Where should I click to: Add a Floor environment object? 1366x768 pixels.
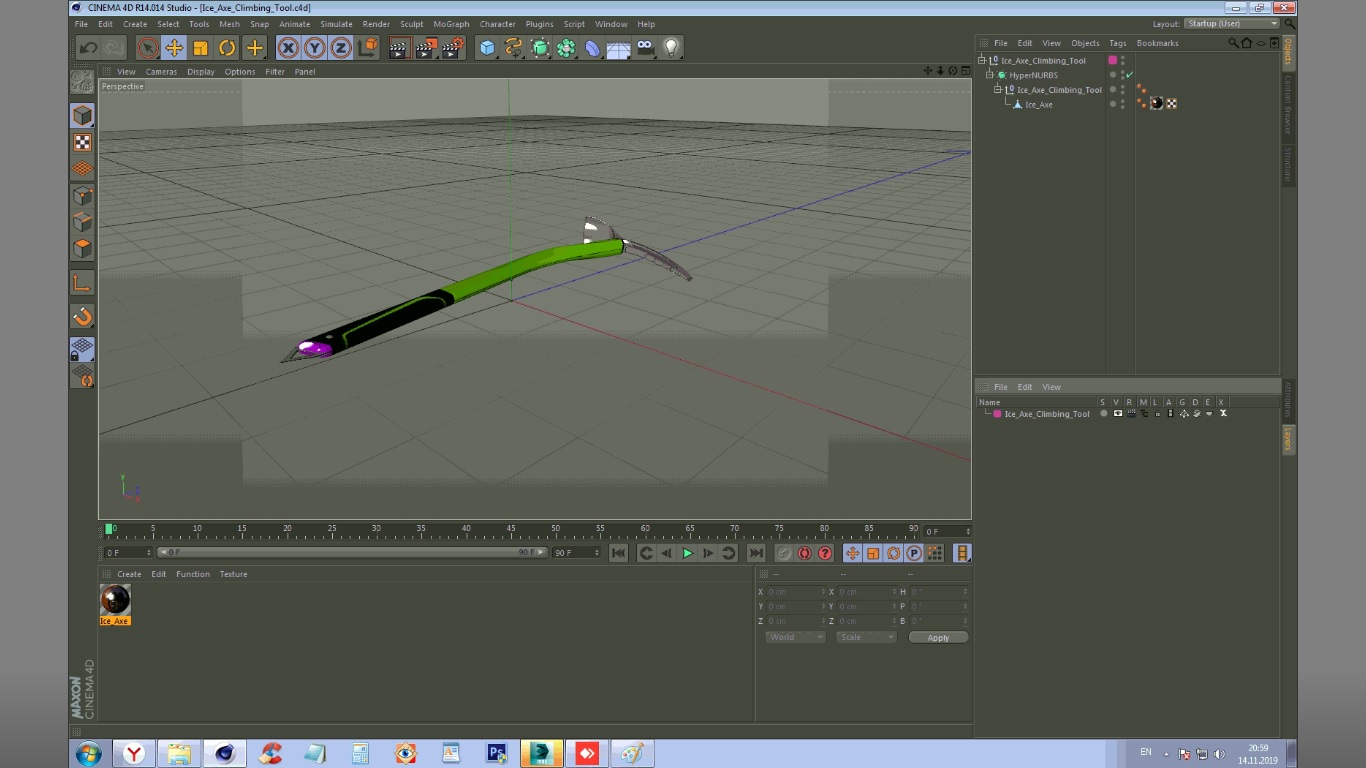[619, 47]
